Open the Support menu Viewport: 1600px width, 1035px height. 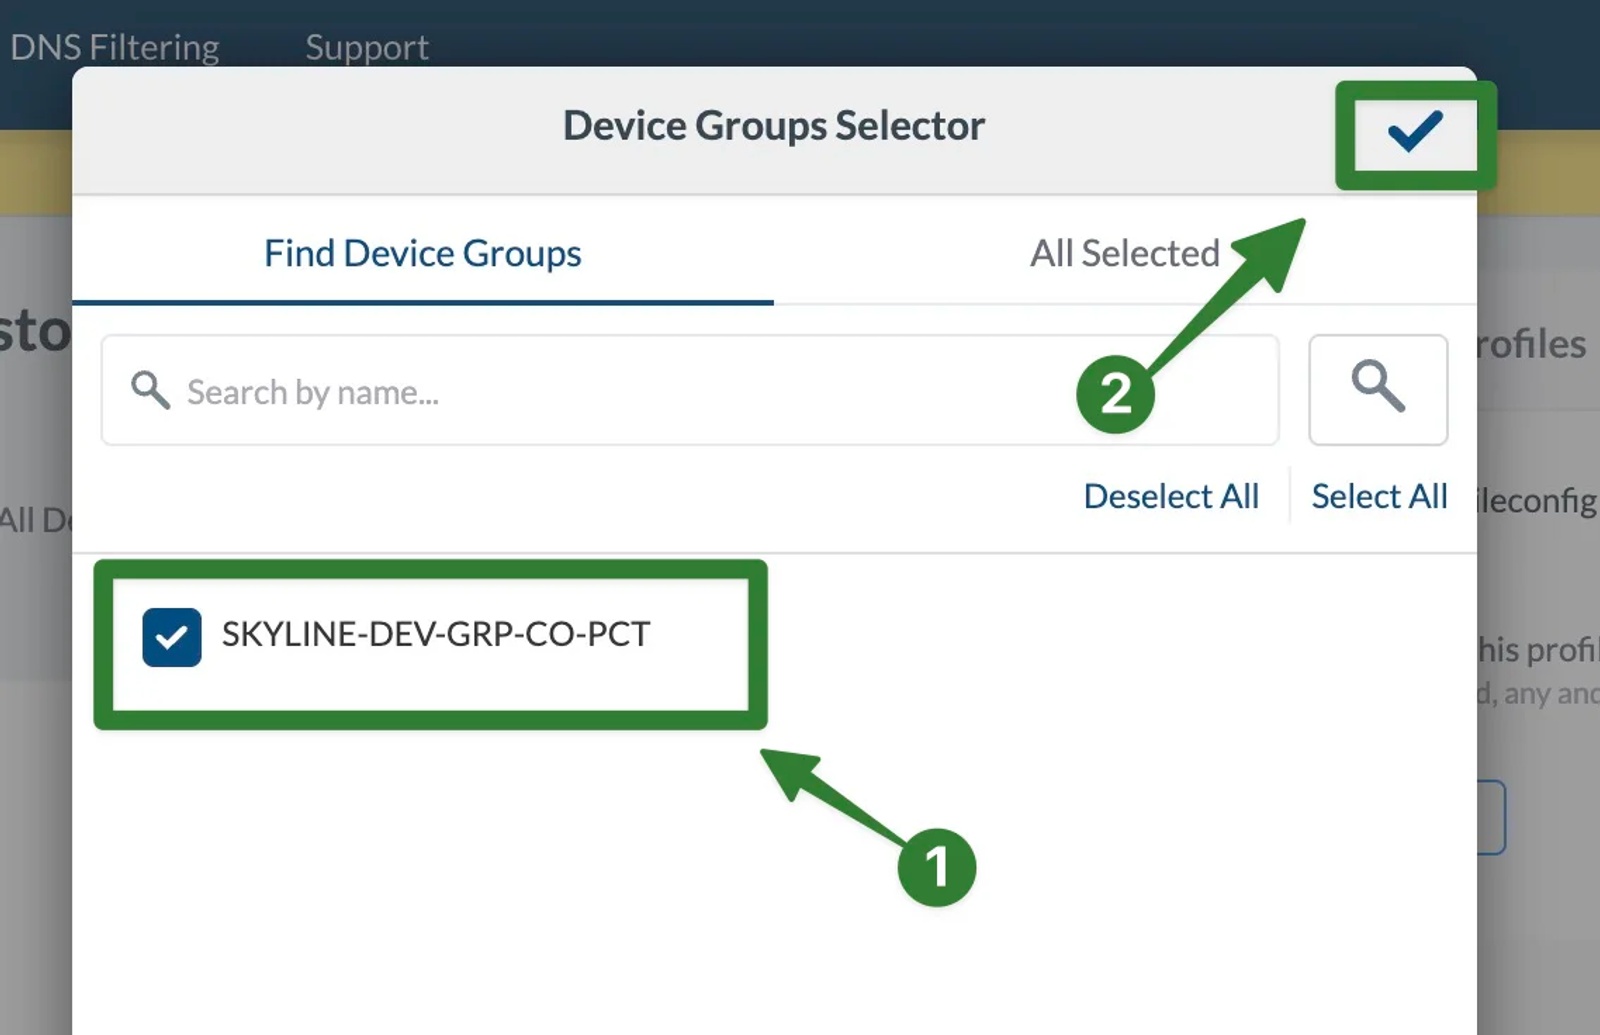(367, 47)
